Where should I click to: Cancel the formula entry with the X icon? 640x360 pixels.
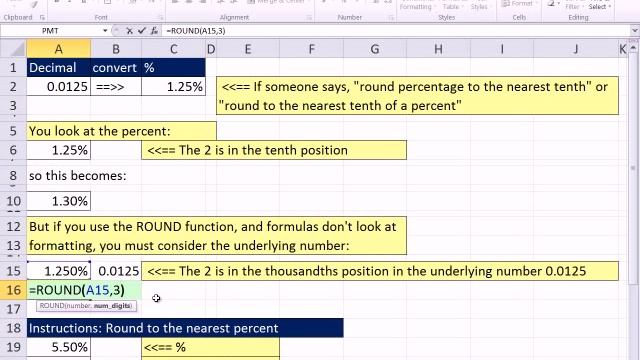click(x=129, y=31)
